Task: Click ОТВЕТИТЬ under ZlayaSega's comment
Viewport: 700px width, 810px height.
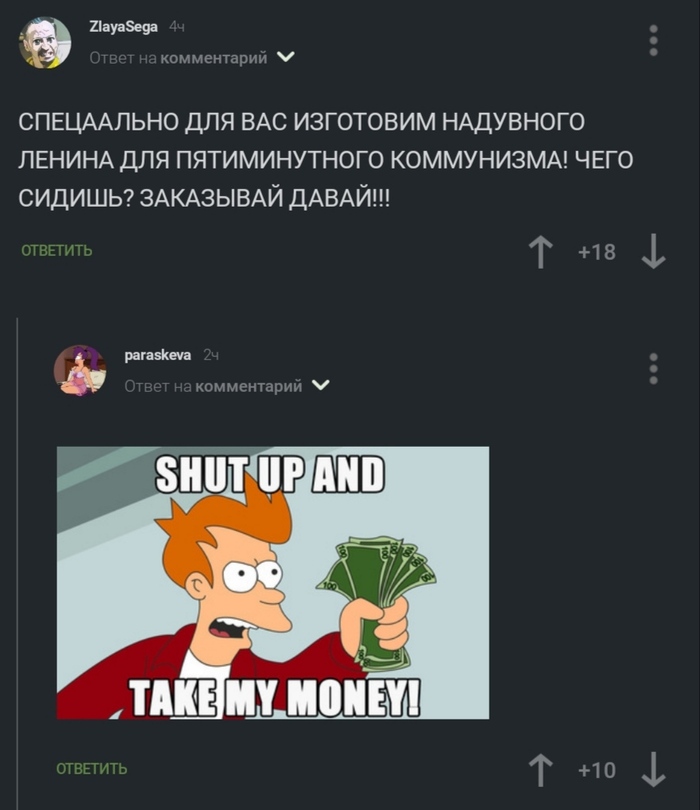Action: coord(57,251)
